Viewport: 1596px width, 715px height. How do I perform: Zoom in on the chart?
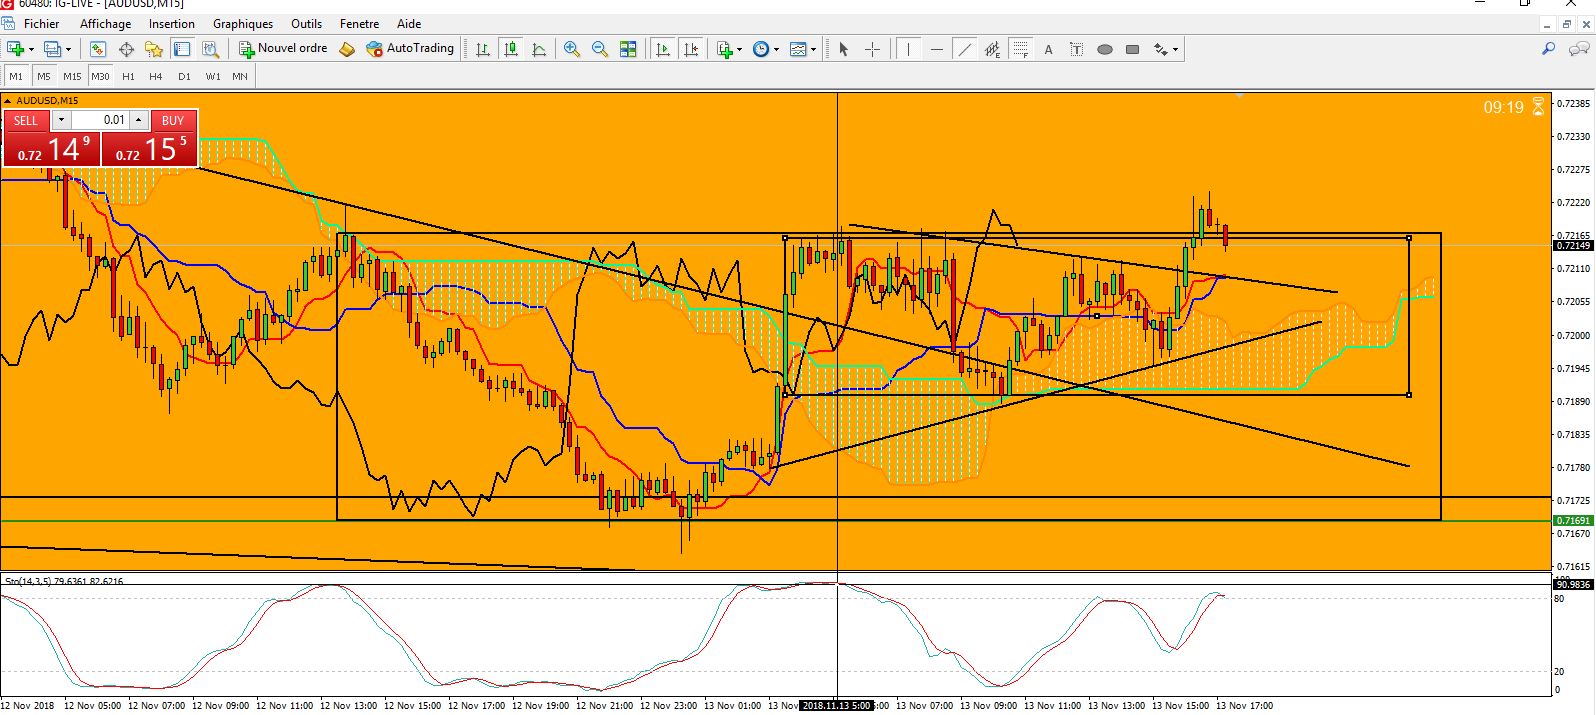(x=572, y=49)
